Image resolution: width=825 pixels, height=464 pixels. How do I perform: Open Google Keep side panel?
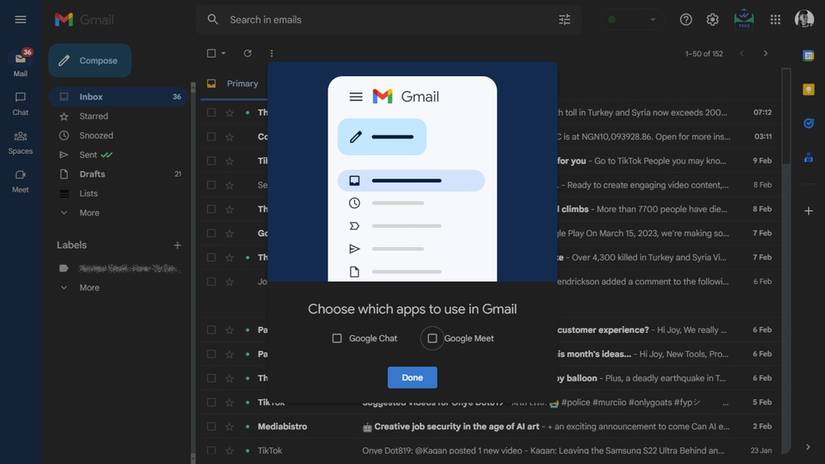tap(809, 89)
